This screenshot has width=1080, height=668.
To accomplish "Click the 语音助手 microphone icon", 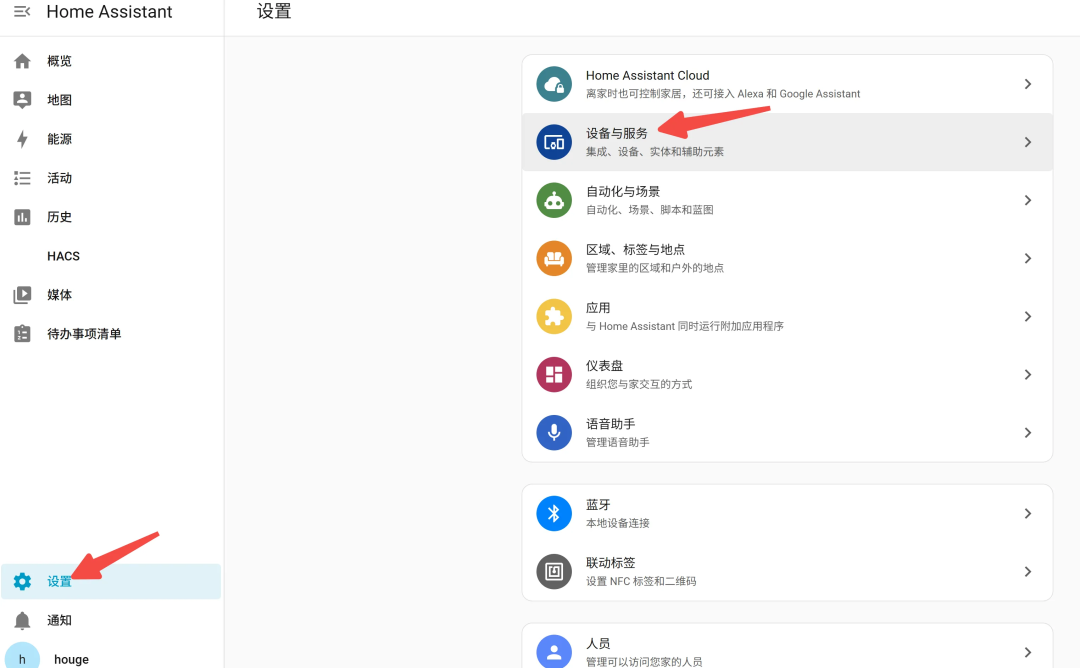I will [554, 432].
